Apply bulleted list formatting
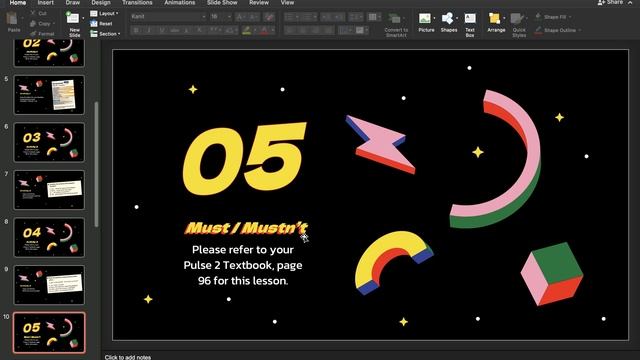Viewport: 640px width, 360px height. pyautogui.click(x=289, y=17)
